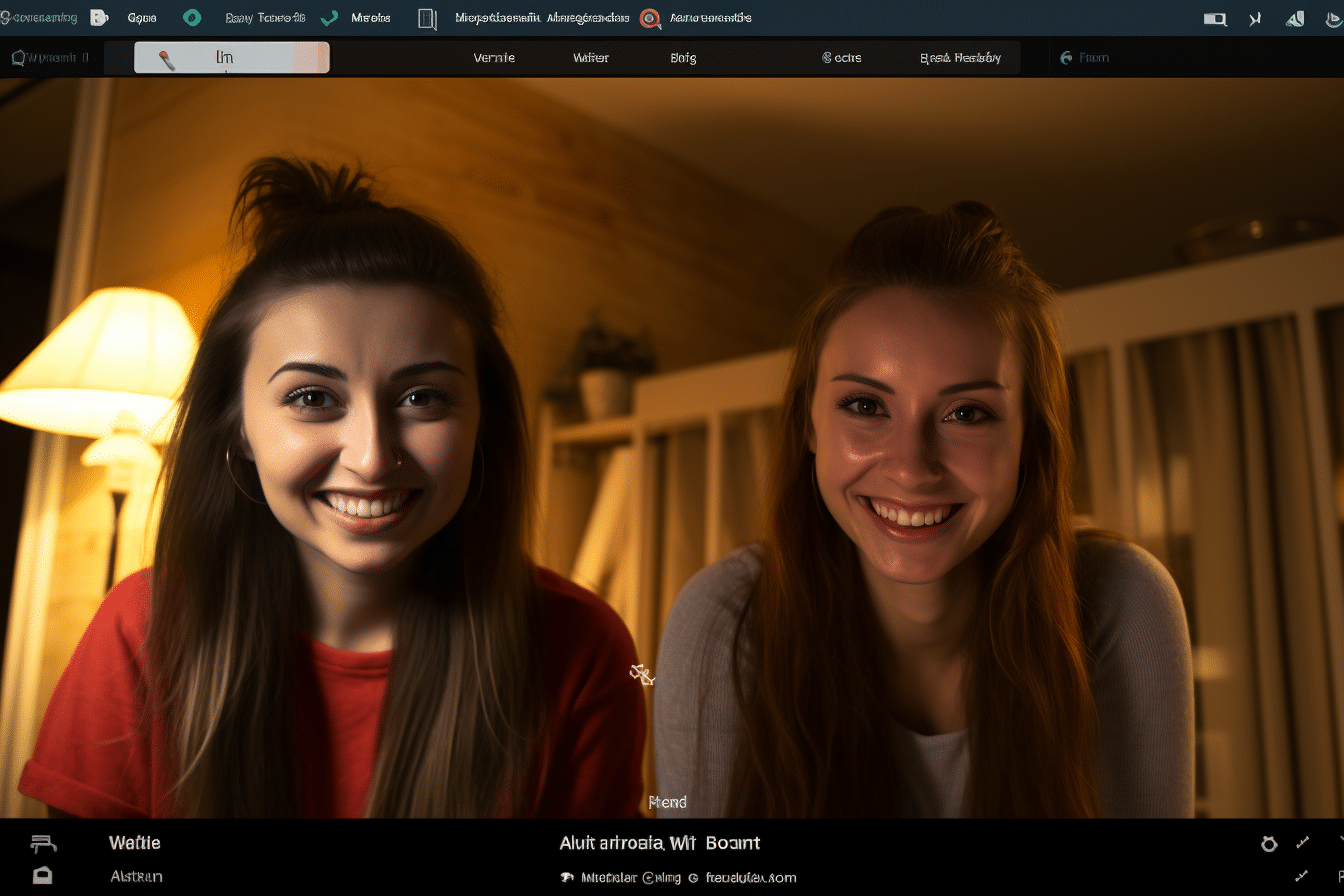This screenshot has height=896, width=1344.
Task: Click the icon beside "Alstran" in bottom bar
Action: pyautogui.click(x=42, y=875)
